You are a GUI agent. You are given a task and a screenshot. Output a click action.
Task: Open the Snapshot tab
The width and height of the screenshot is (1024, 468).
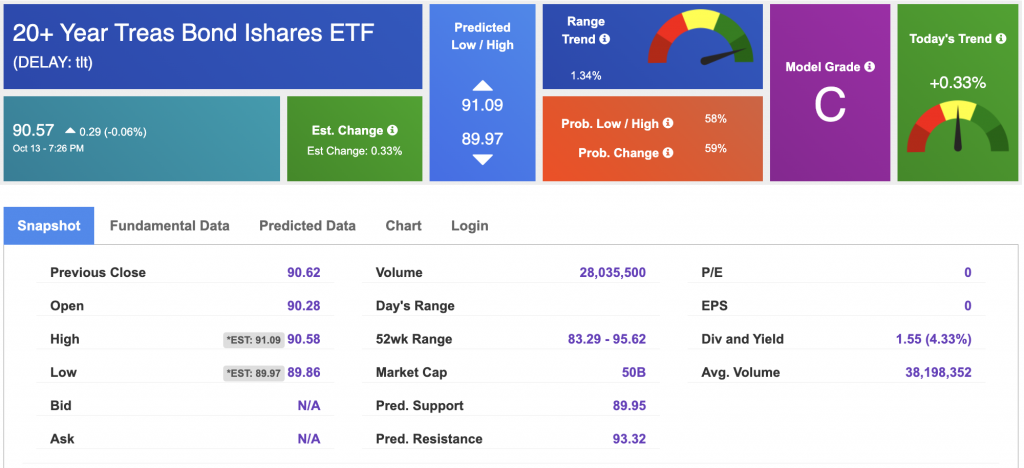(49, 226)
